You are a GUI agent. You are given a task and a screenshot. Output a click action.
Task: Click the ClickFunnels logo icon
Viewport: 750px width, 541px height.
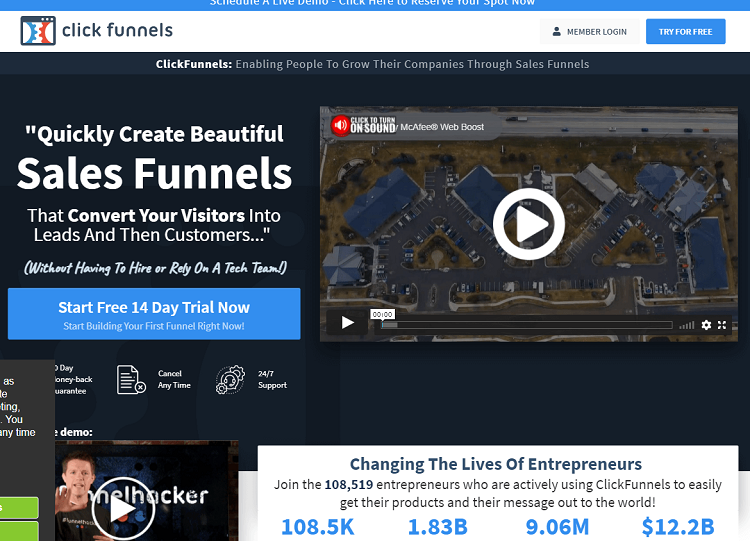point(38,31)
